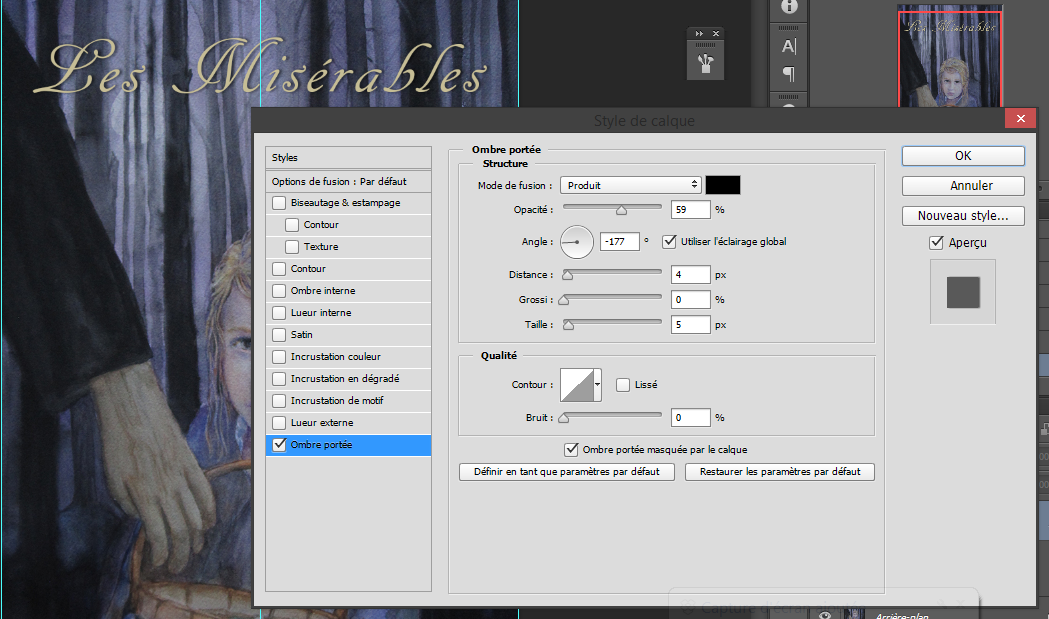Open the Contour picker dropdown arrow
The image size is (1049, 619).
pyautogui.click(x=598, y=384)
